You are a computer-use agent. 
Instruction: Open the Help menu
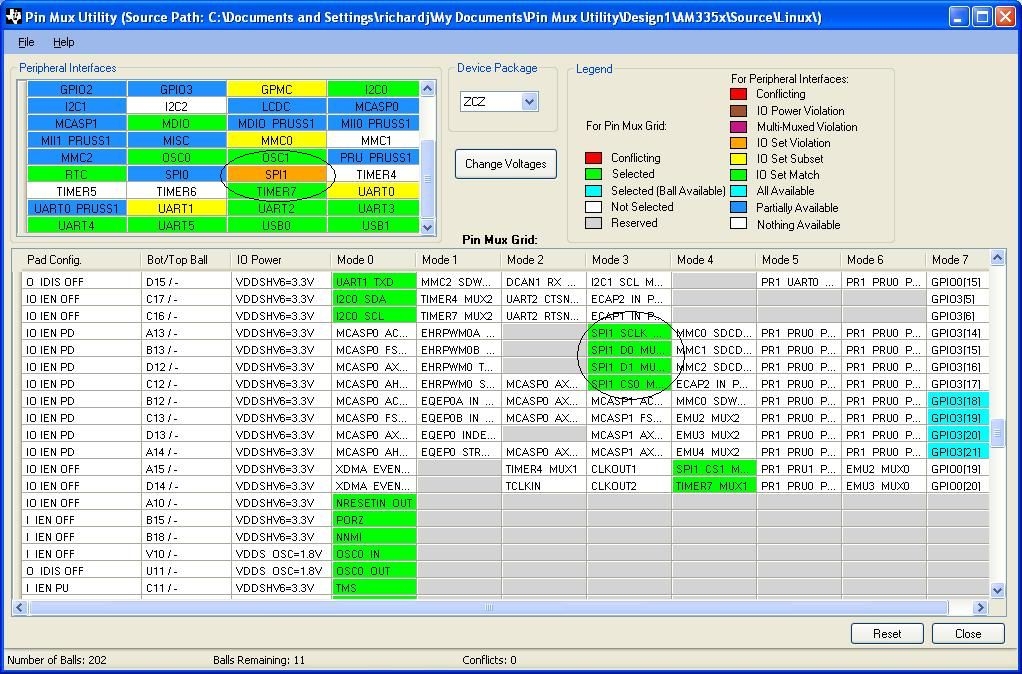coord(63,42)
